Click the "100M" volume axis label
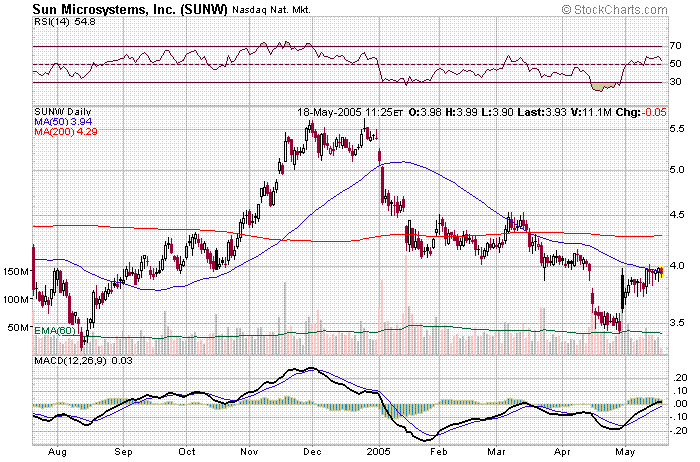700x462 pixels. (16, 299)
